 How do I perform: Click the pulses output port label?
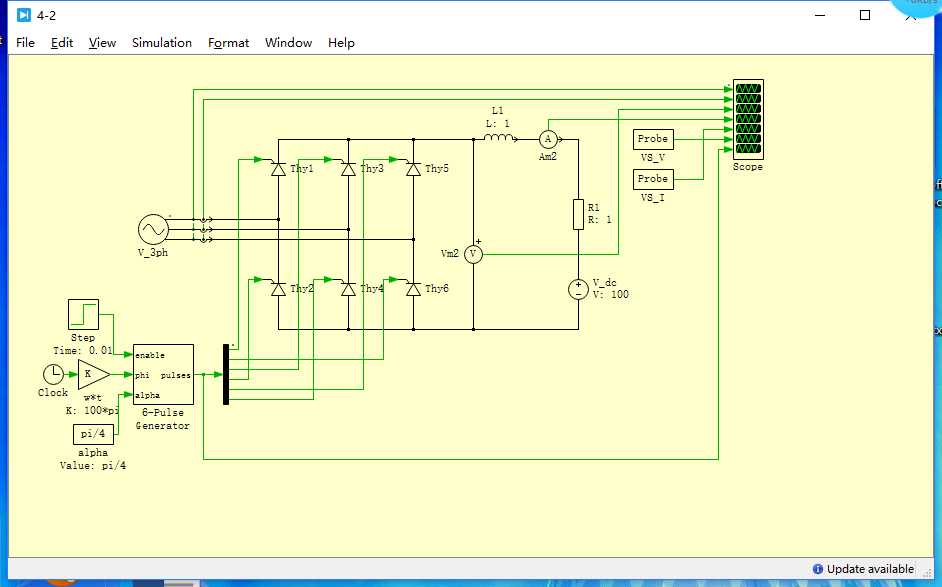(x=175, y=375)
